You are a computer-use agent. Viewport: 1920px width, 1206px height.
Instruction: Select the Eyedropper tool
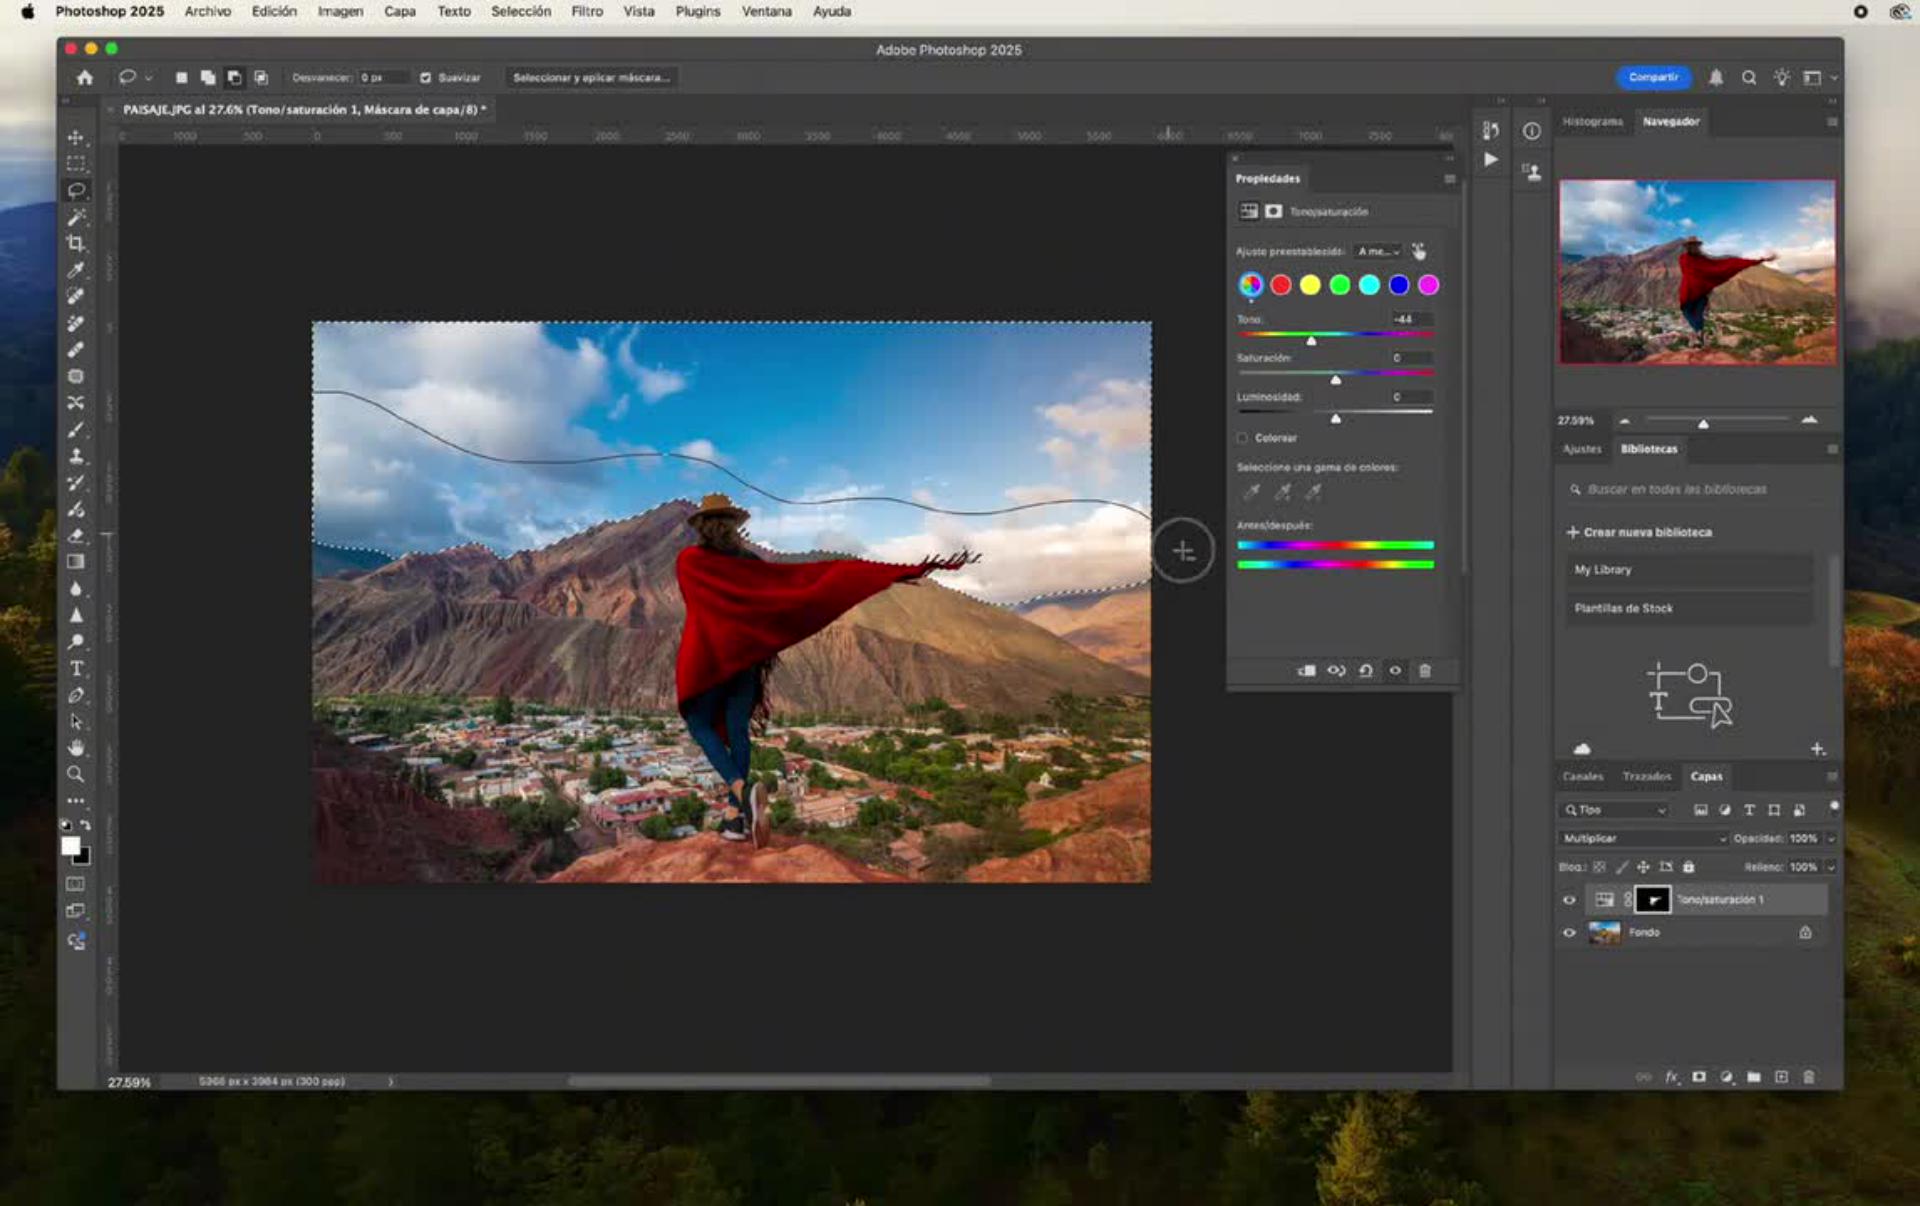click(76, 270)
